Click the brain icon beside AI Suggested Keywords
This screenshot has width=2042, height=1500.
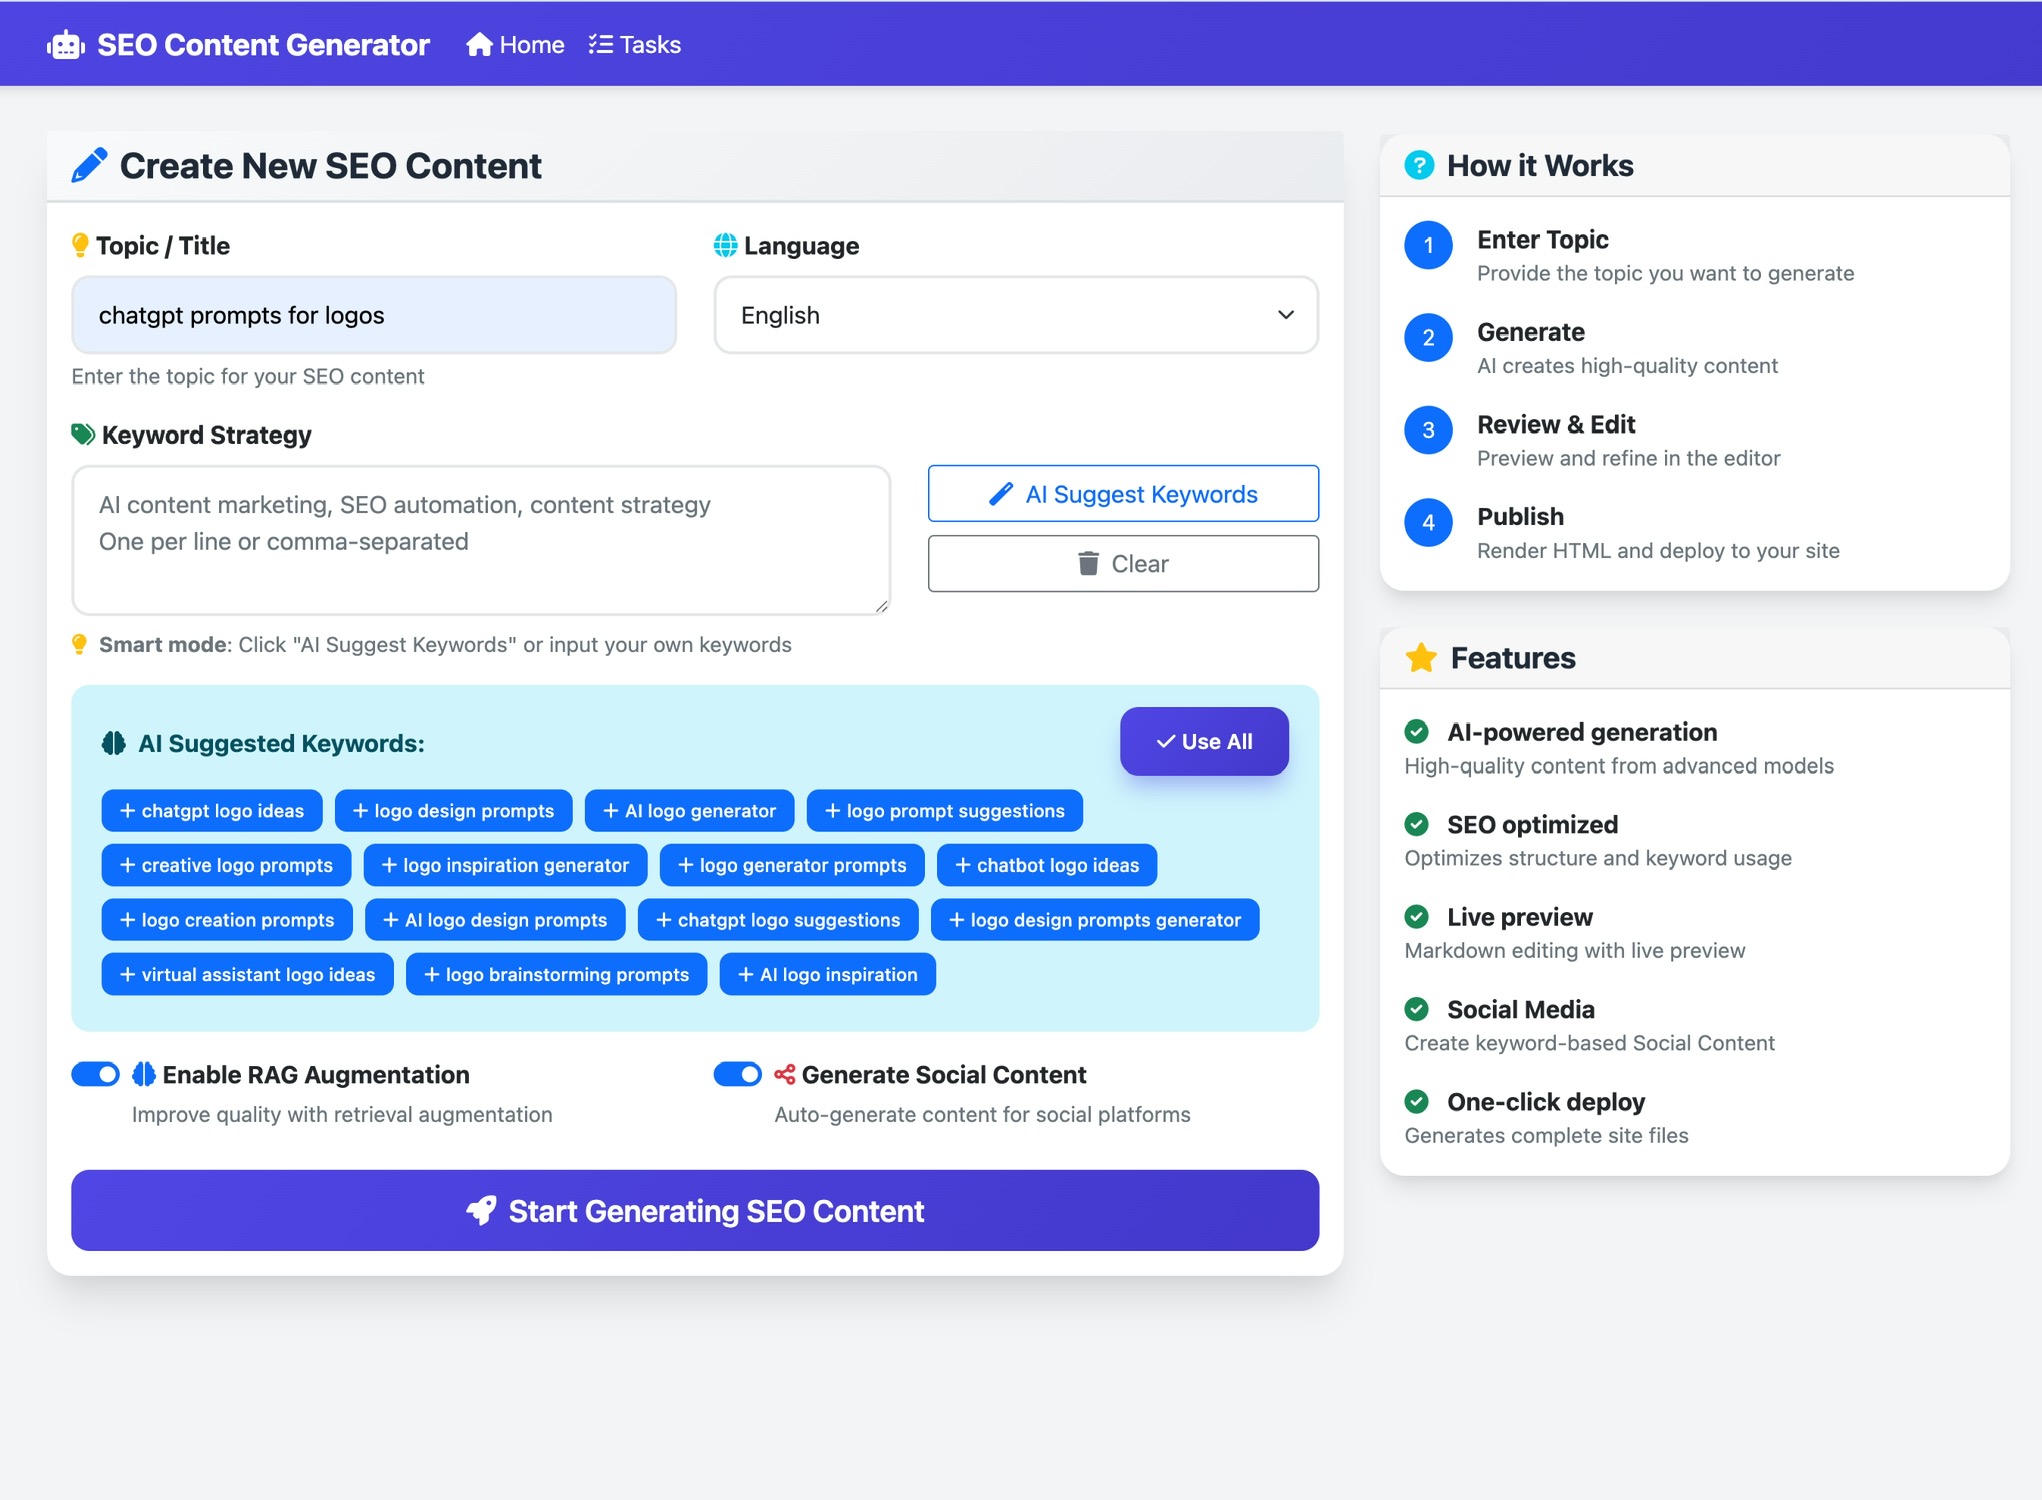point(114,743)
